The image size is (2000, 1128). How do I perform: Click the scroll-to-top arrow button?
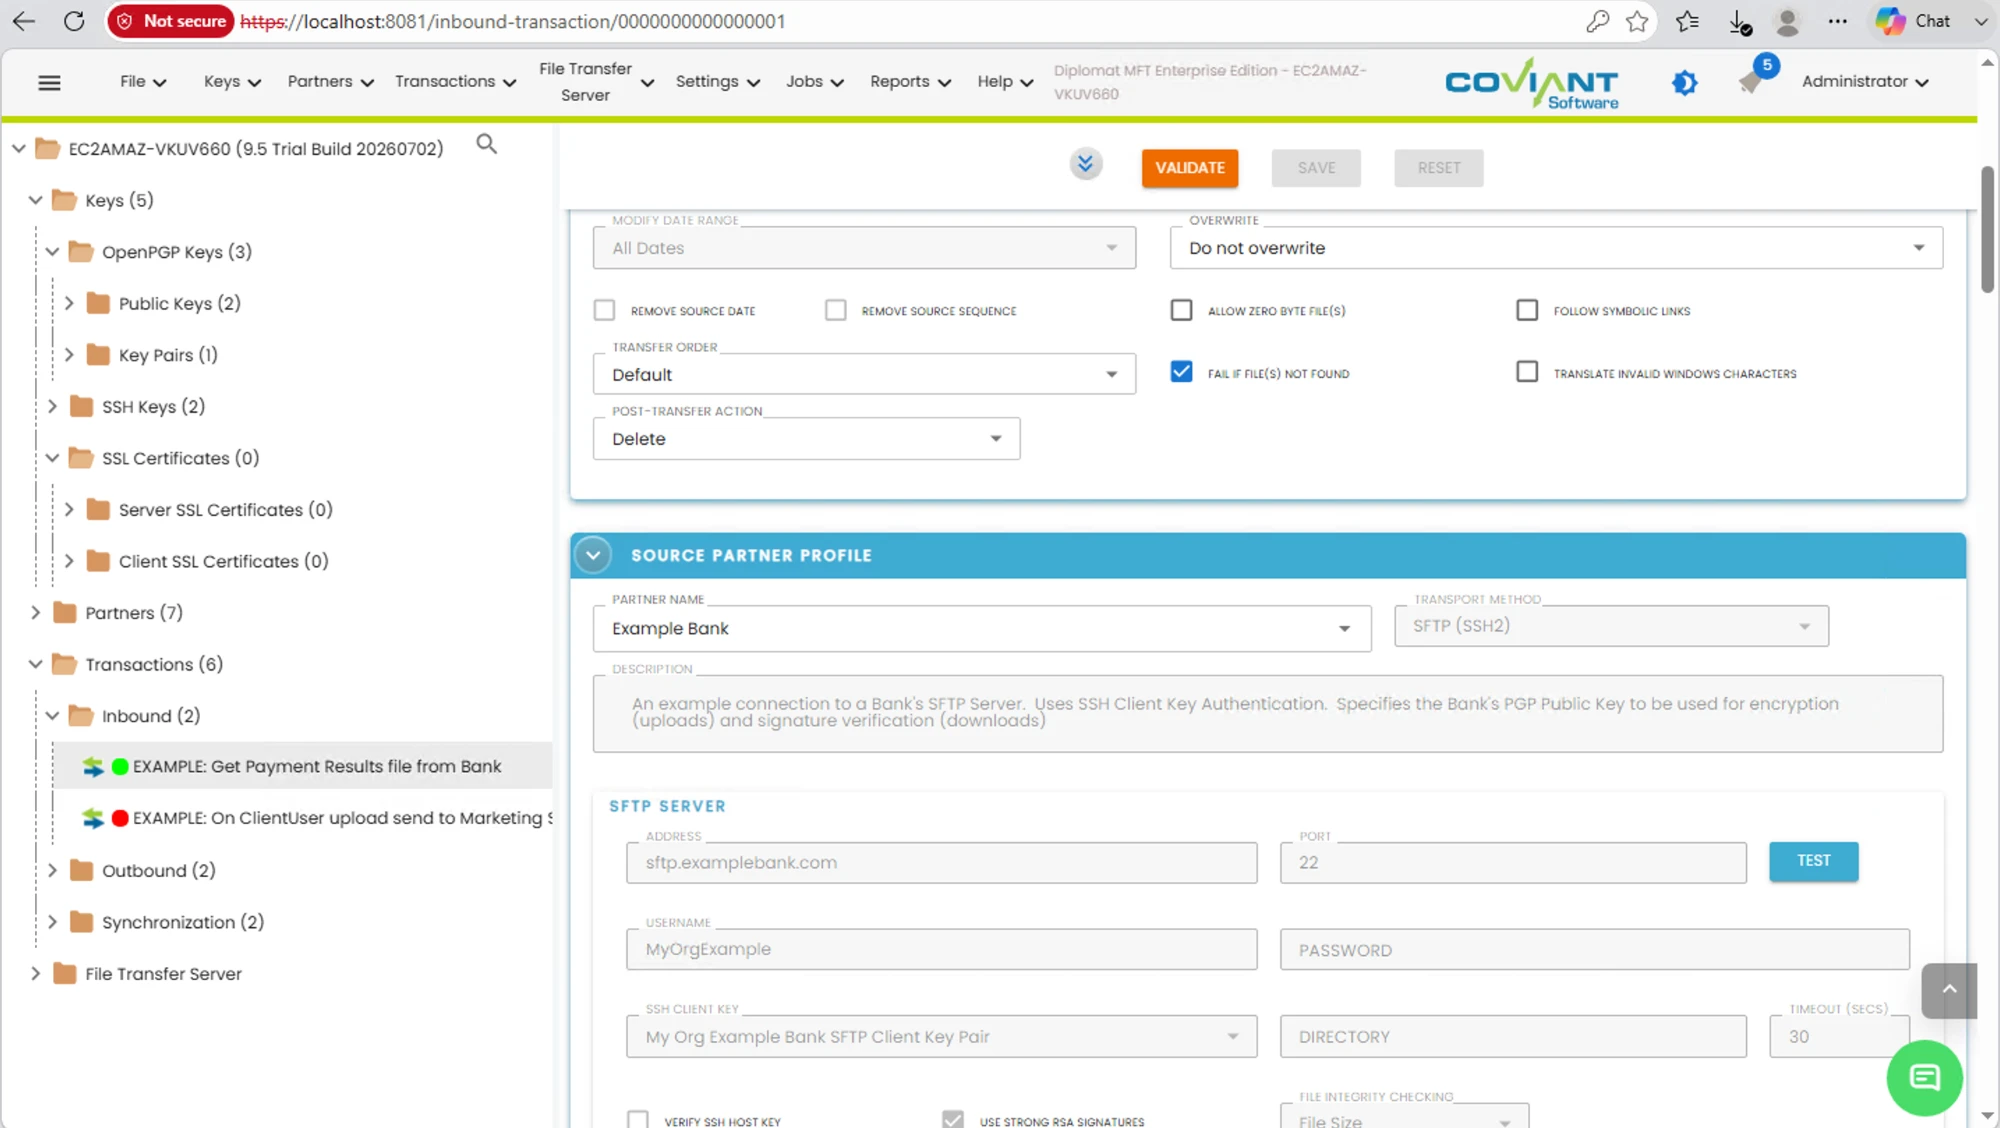(x=1949, y=990)
